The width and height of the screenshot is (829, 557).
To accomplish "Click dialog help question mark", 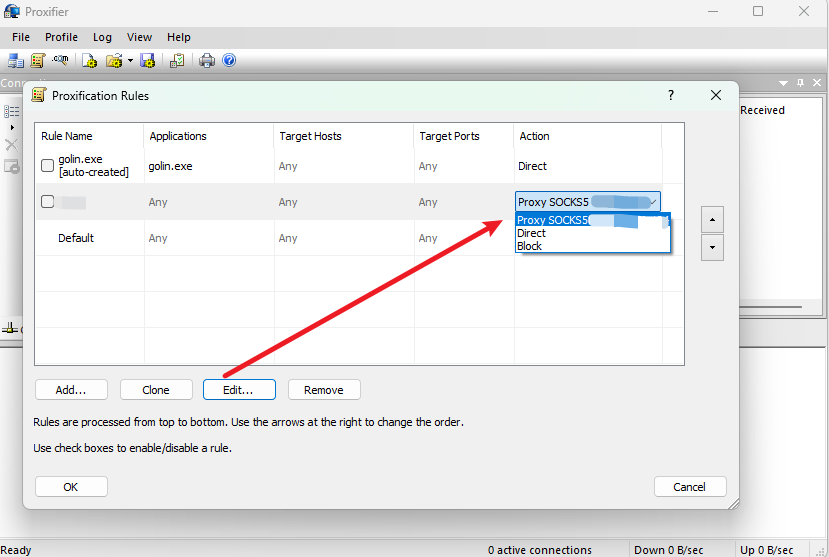I will click(x=671, y=95).
